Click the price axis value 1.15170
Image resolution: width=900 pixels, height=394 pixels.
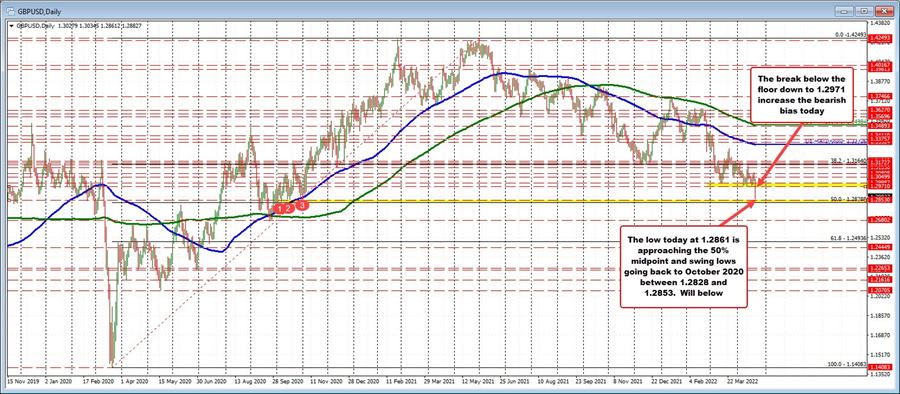pyautogui.click(x=879, y=354)
